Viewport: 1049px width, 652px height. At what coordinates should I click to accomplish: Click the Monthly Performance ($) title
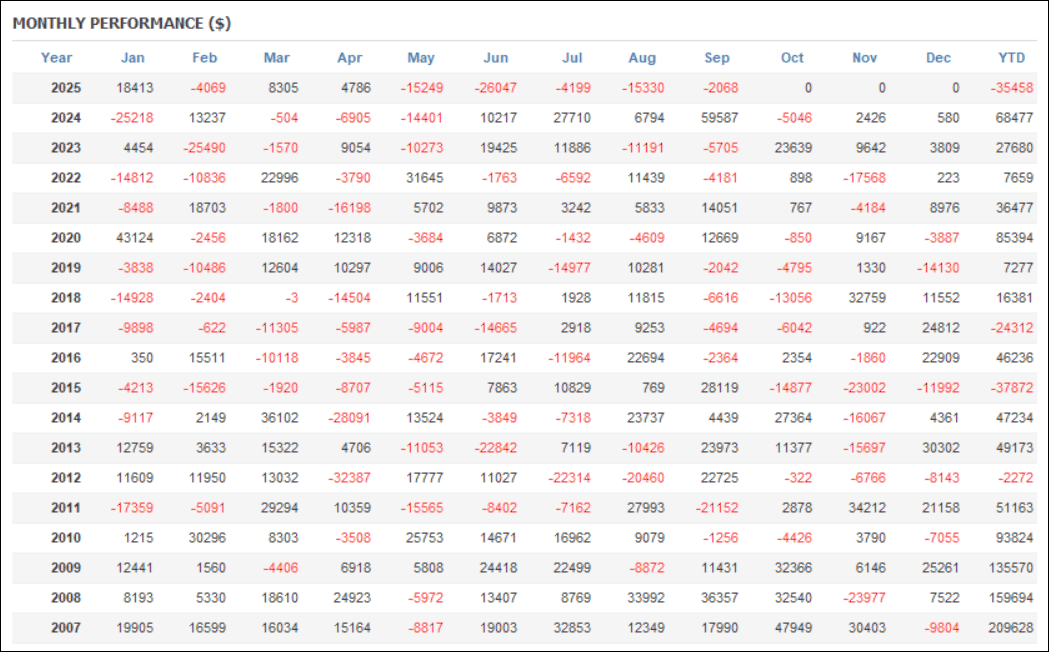[x=122, y=23]
